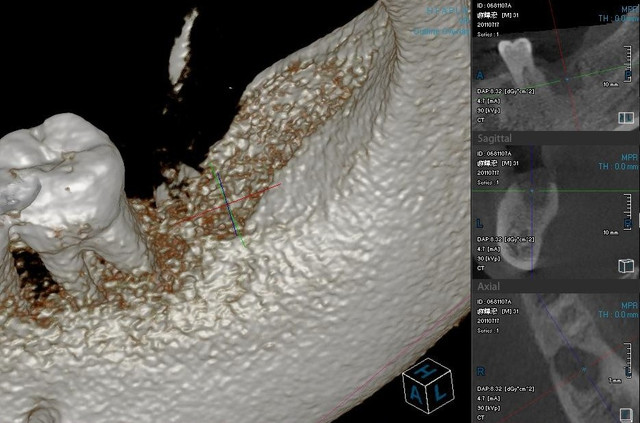Click the TH : 0.0 mm value in Sagittal pane
Viewport: 640px width, 423px height.
point(618,167)
